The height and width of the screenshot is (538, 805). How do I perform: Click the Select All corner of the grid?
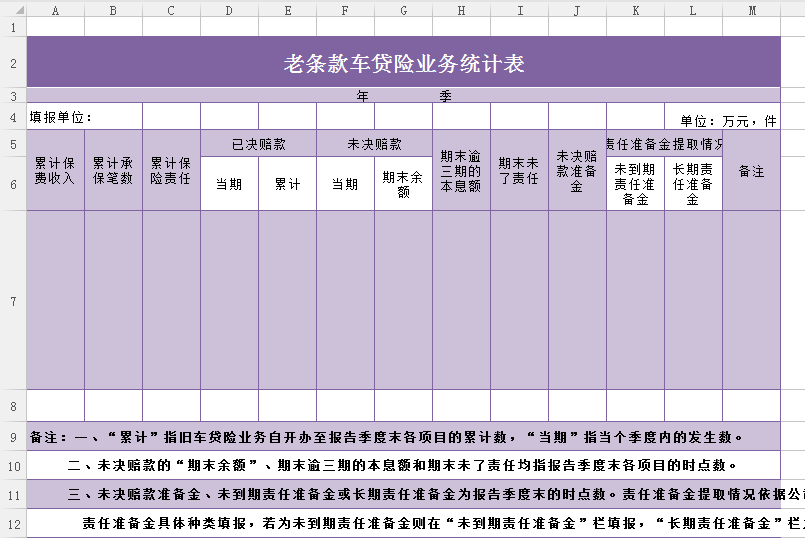click(13, 8)
